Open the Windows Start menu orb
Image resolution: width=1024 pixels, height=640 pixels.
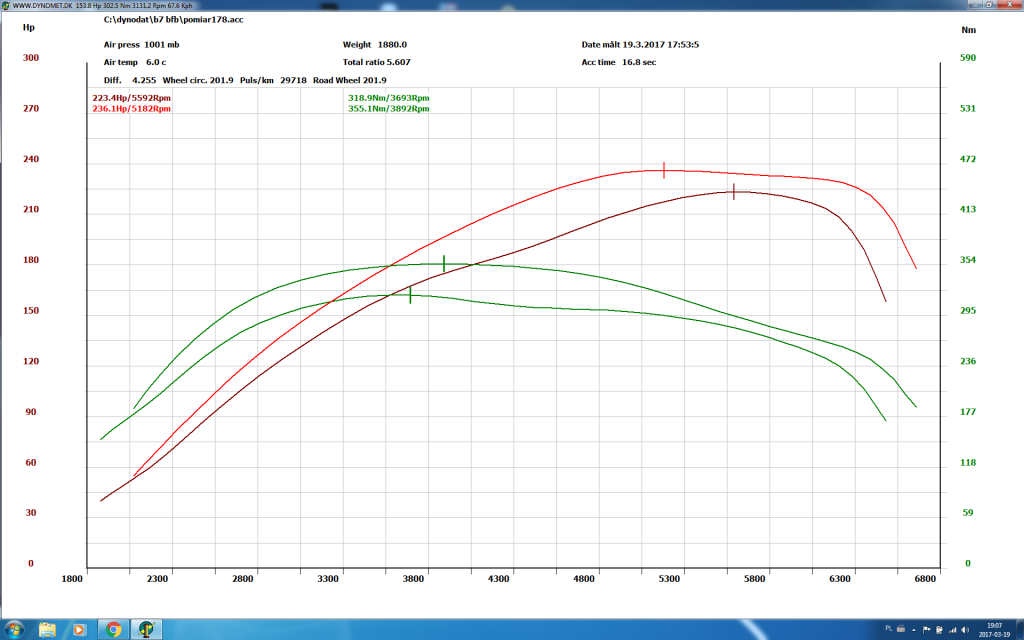click(x=13, y=630)
